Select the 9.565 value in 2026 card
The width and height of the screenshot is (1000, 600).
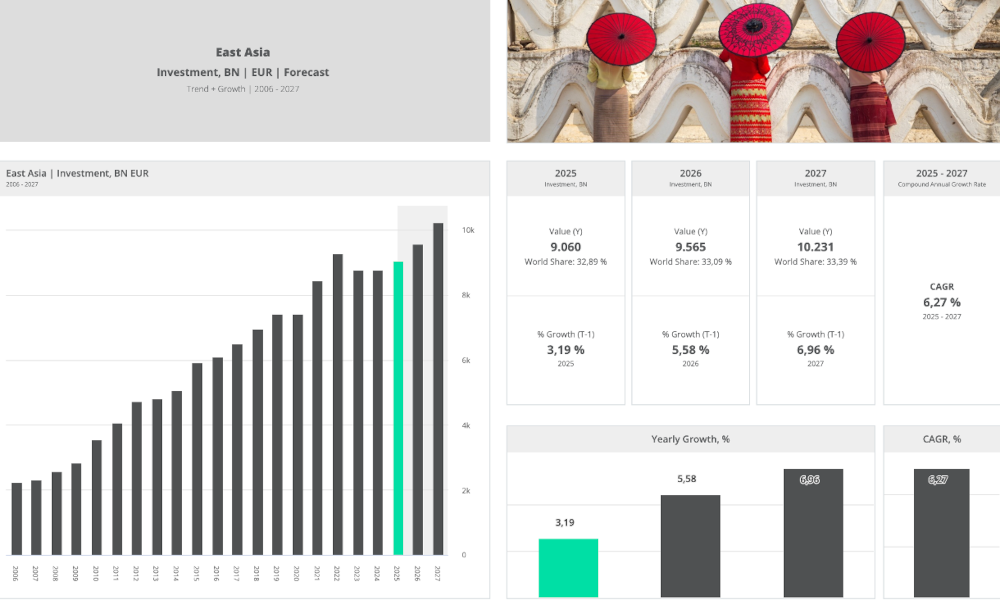690,247
